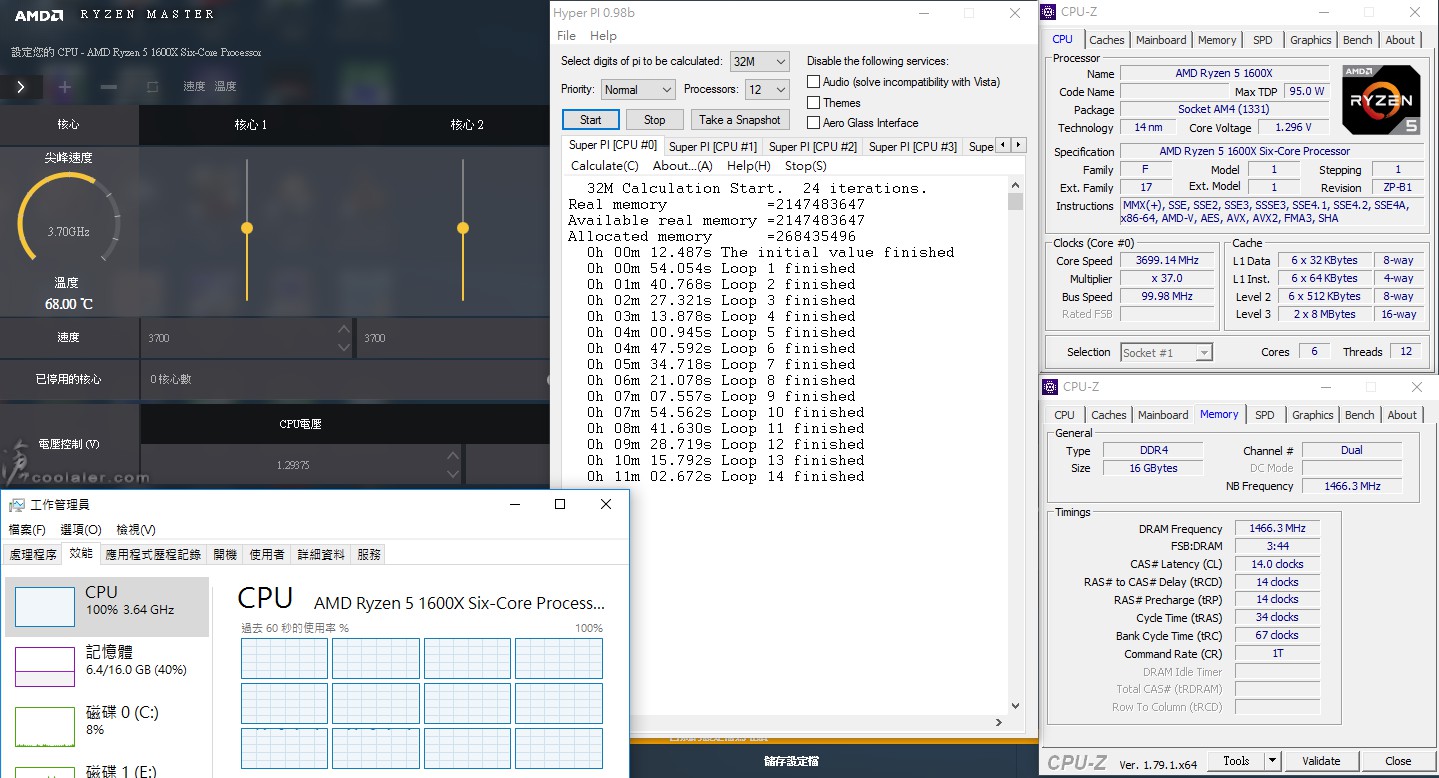Select the 記憶體 graph thumbnail in the sidebar
The height and width of the screenshot is (778, 1439).
pos(45,667)
